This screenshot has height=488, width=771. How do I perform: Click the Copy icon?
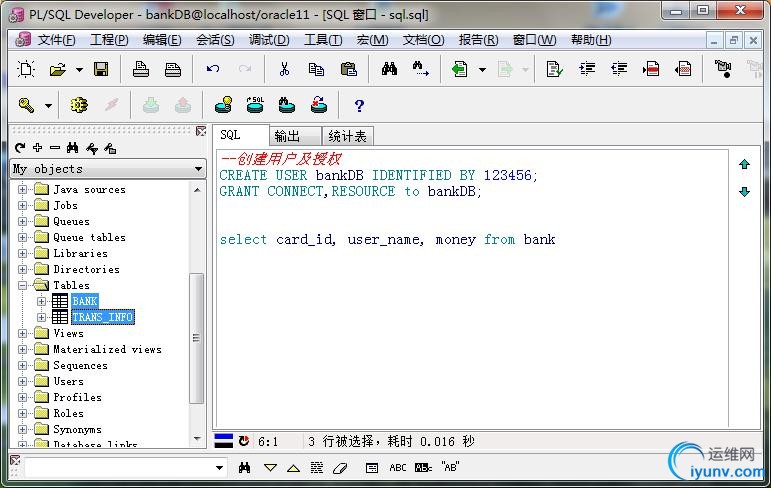click(316, 69)
